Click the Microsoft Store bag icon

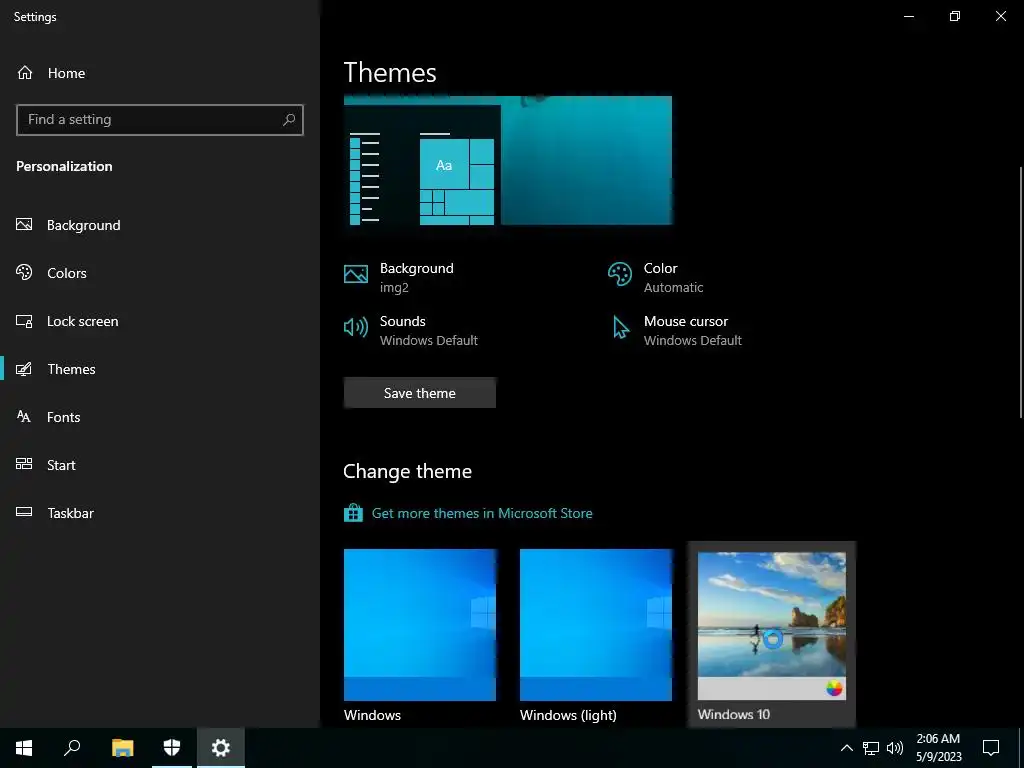click(x=353, y=513)
